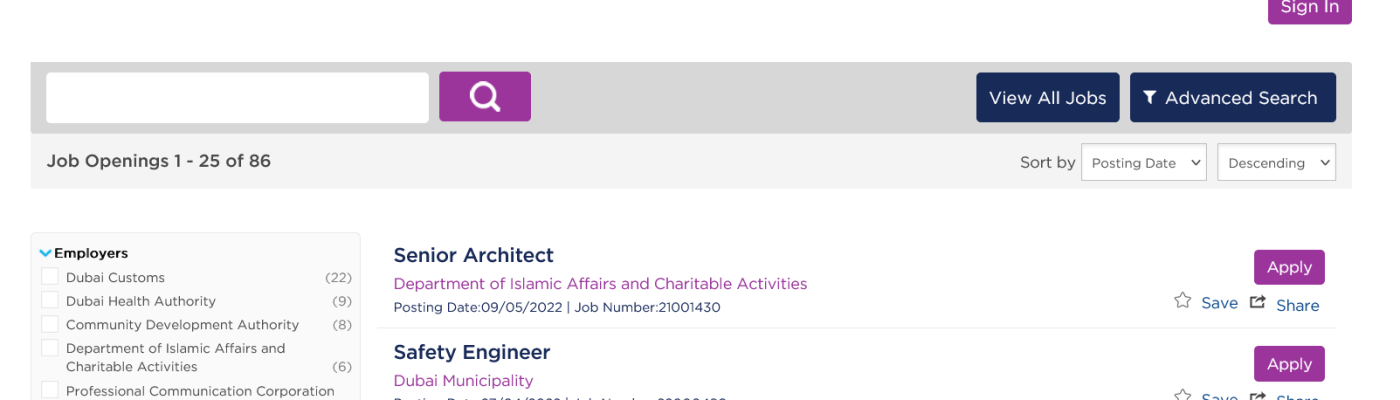The image size is (1400, 400).
Task: Click the funnel icon in Advanced Search
Action: pyautogui.click(x=1150, y=97)
